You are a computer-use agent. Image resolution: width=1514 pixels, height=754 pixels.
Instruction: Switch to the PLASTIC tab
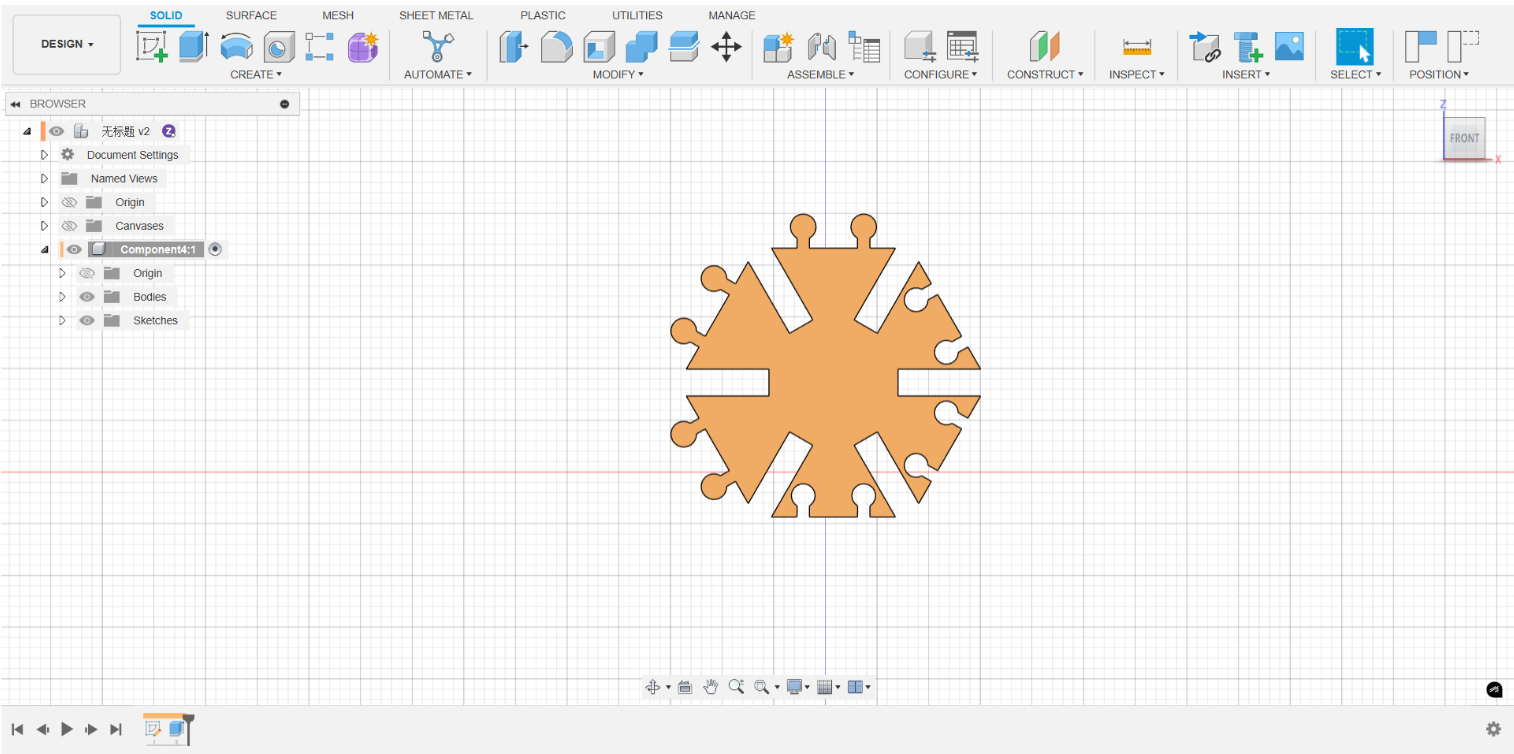click(x=543, y=15)
